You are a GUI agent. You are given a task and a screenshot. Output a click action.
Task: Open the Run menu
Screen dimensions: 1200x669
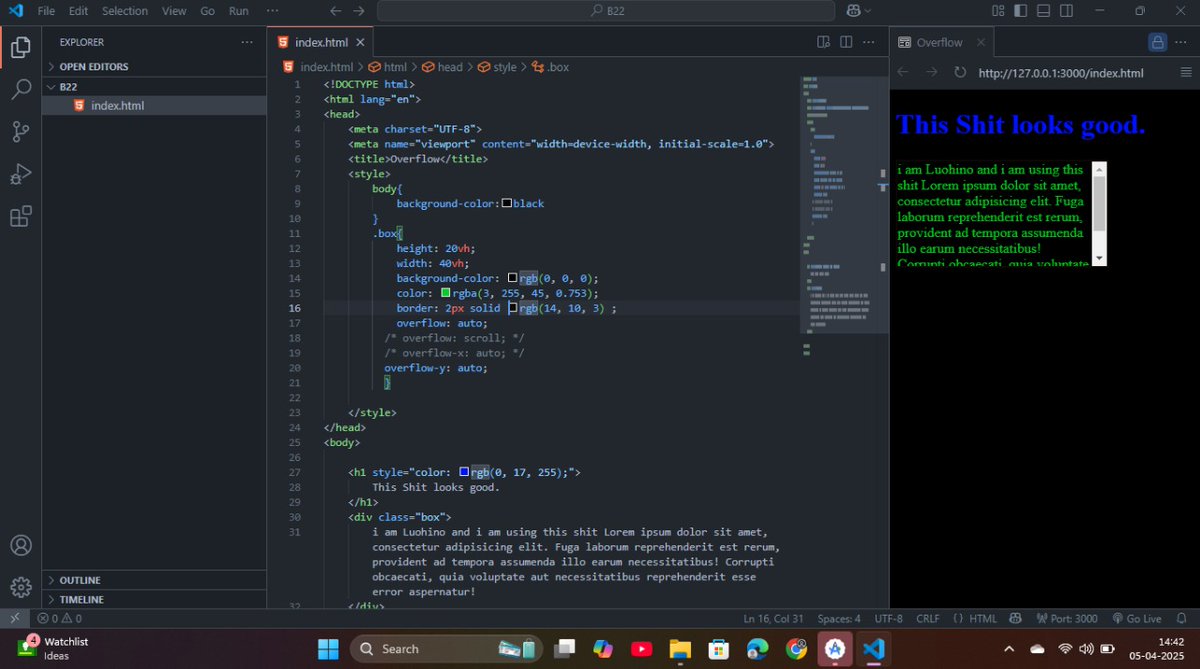click(238, 11)
